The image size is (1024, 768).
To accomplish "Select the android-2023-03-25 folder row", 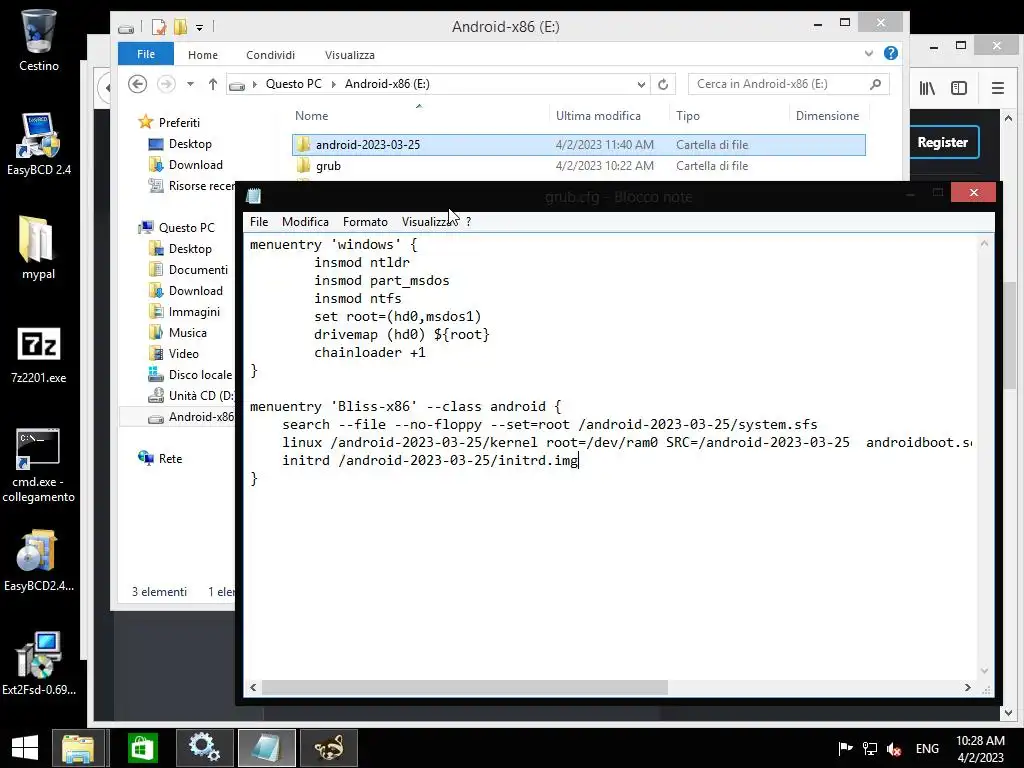I will click(579, 144).
